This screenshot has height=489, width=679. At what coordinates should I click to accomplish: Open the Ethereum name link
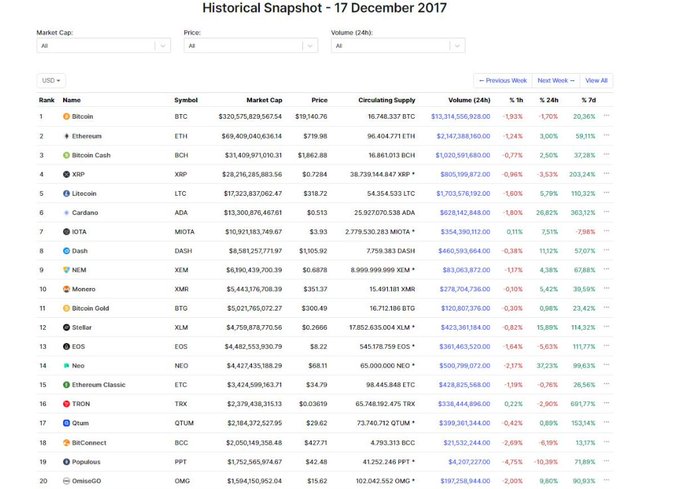tap(87, 136)
